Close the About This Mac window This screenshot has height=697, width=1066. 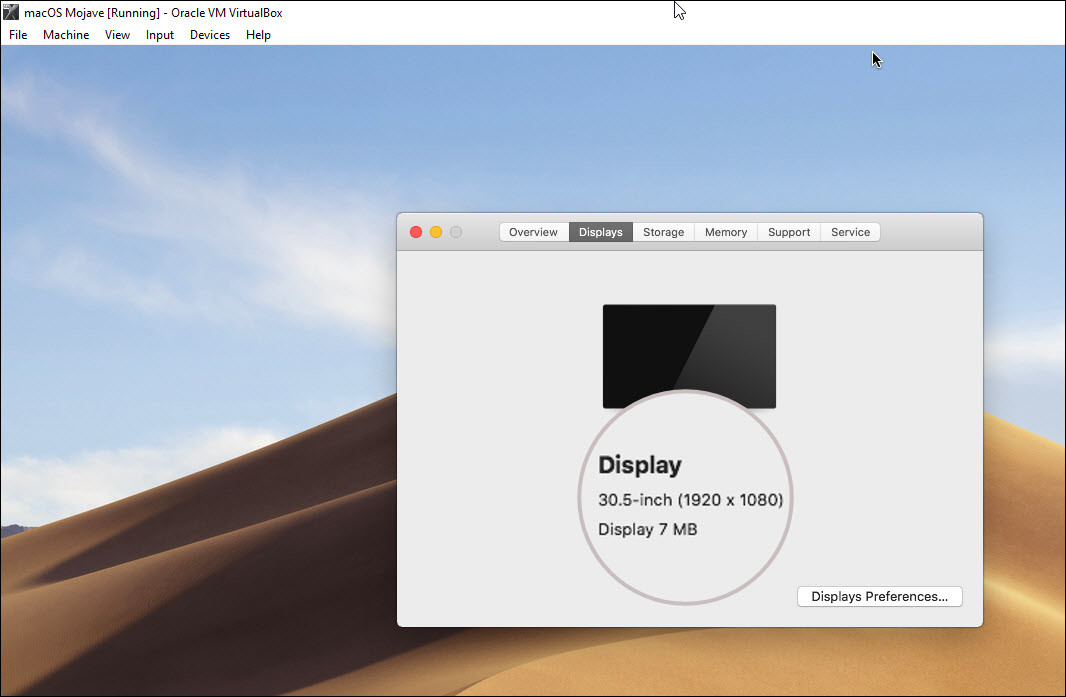click(416, 232)
